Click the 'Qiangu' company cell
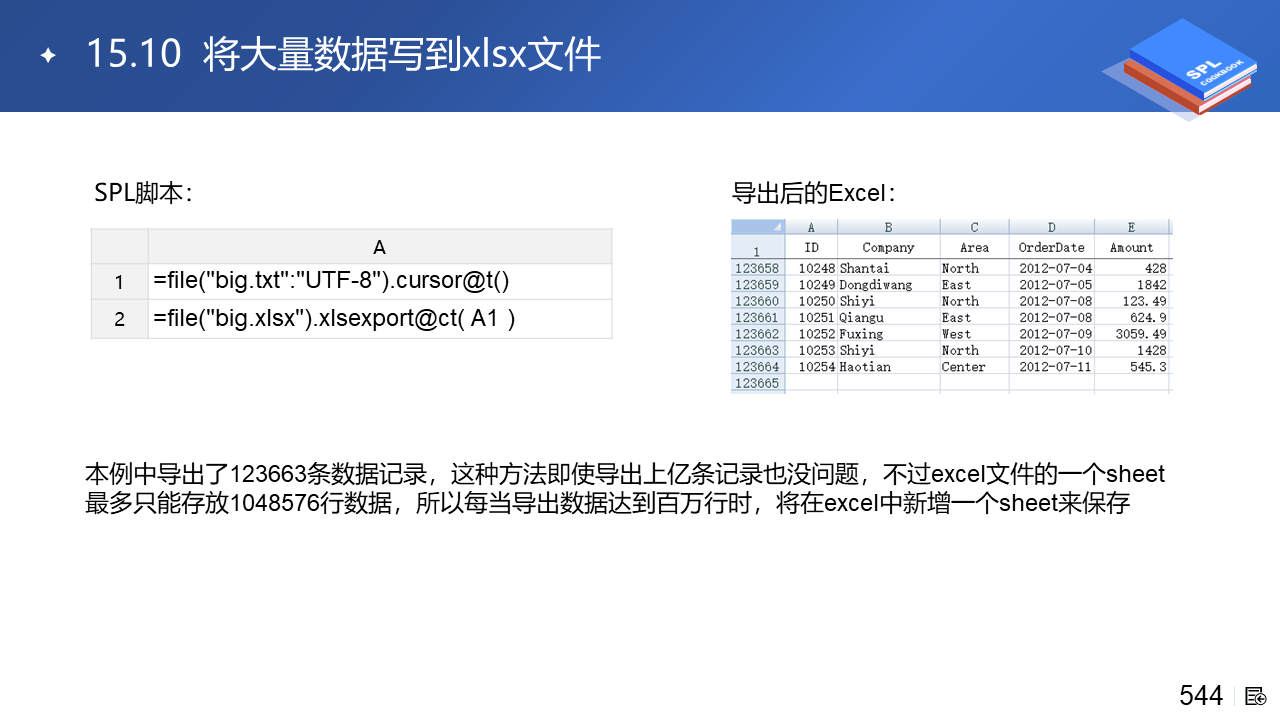1280x720 pixels. (x=889, y=318)
